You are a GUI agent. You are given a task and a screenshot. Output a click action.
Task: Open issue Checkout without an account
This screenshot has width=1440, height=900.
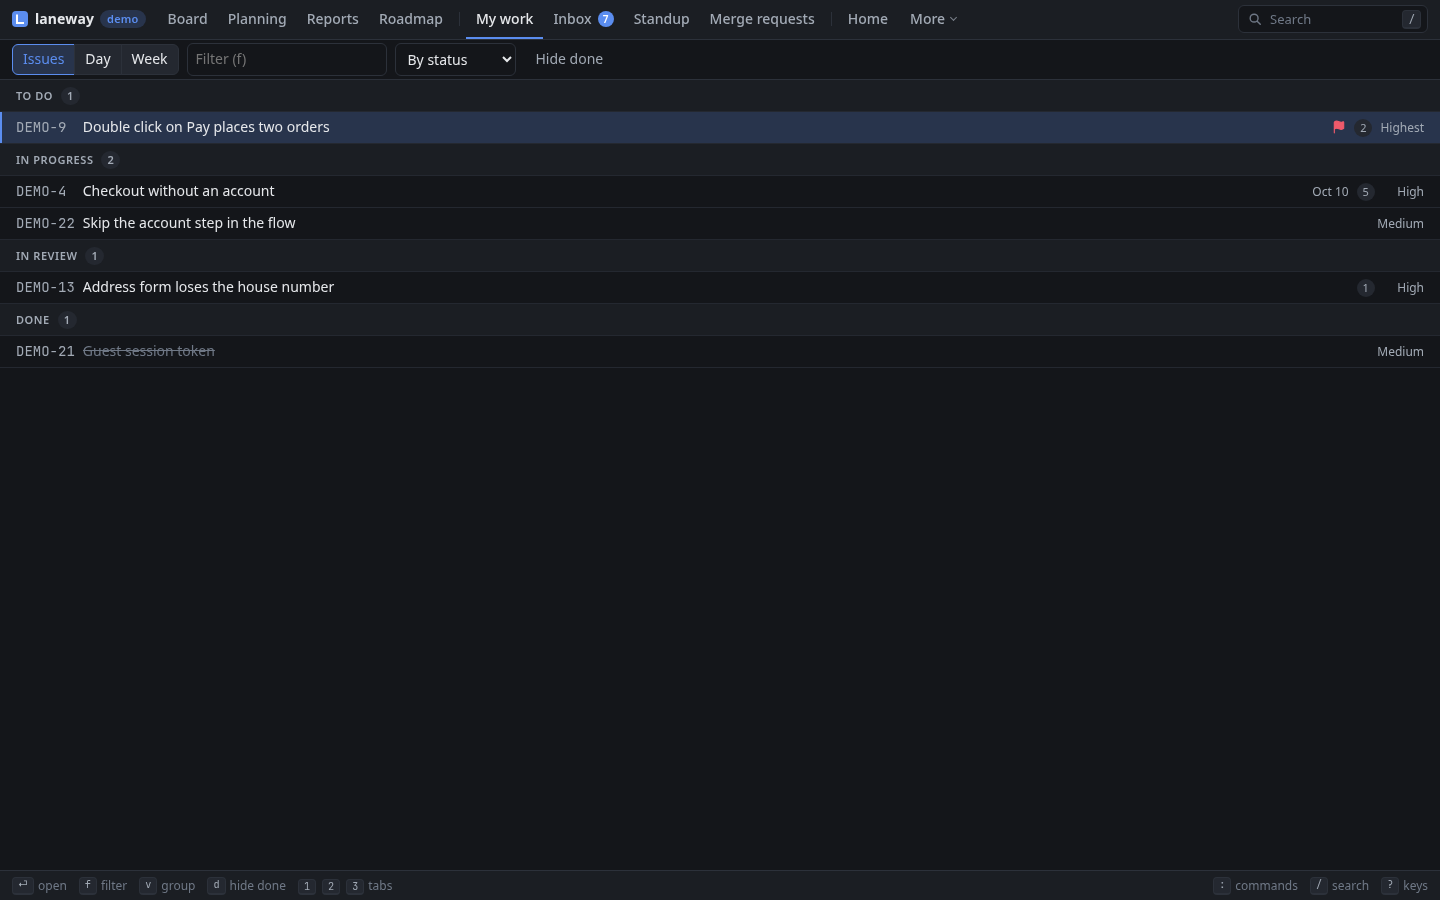(x=720, y=192)
